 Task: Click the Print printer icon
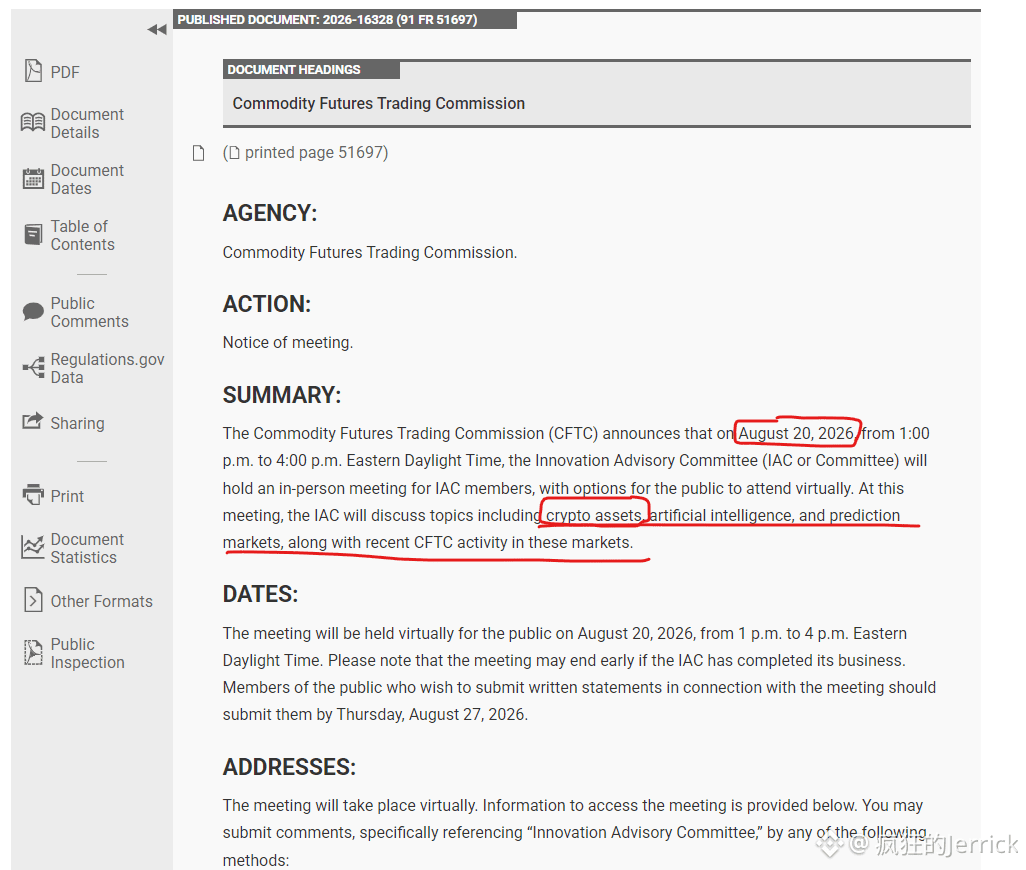(x=33, y=495)
